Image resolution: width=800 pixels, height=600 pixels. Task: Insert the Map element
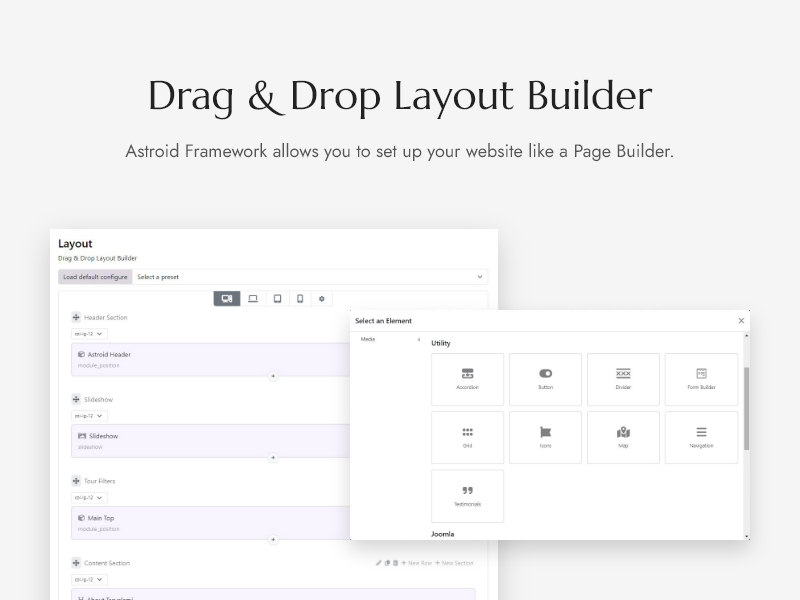623,437
